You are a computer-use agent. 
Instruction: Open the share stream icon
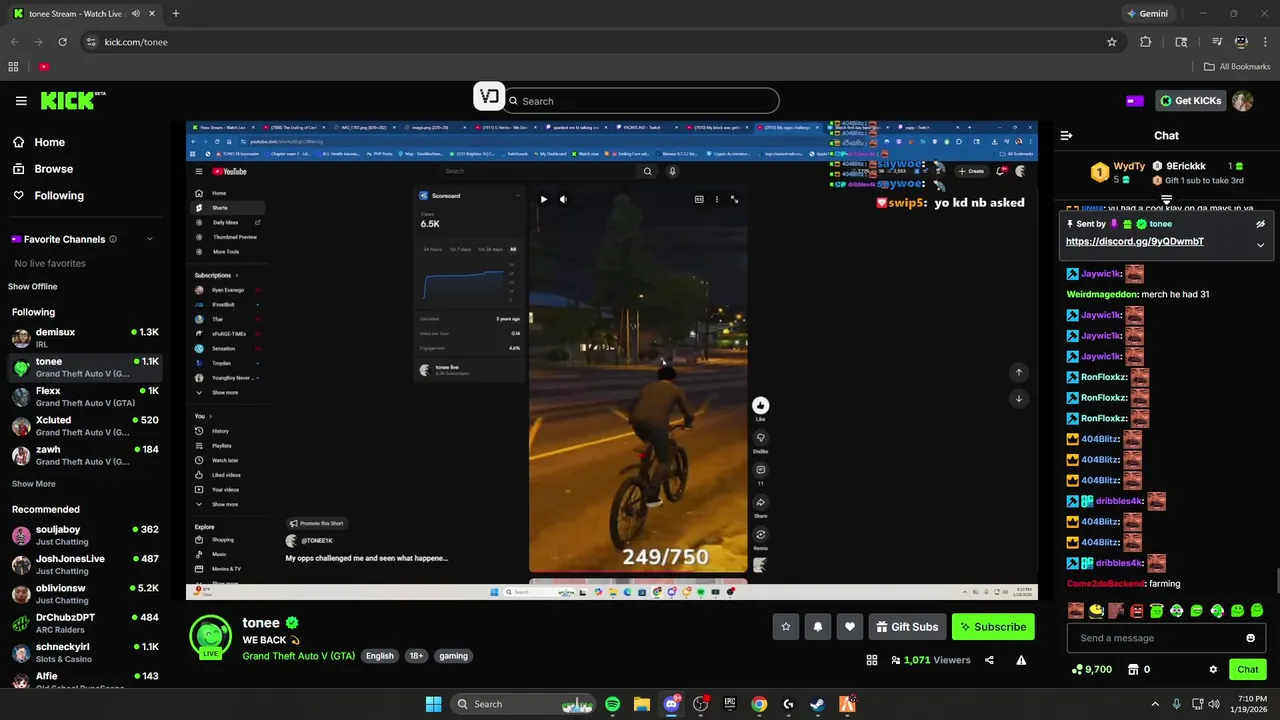coord(989,660)
